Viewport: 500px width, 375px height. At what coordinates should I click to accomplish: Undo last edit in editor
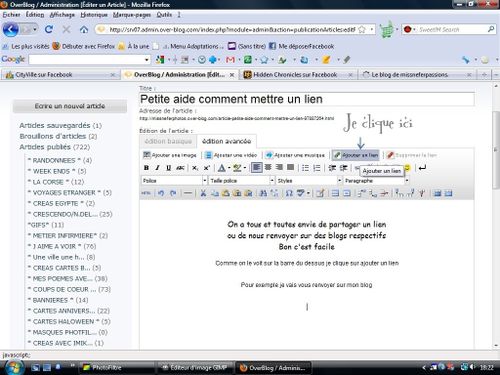coord(161,193)
